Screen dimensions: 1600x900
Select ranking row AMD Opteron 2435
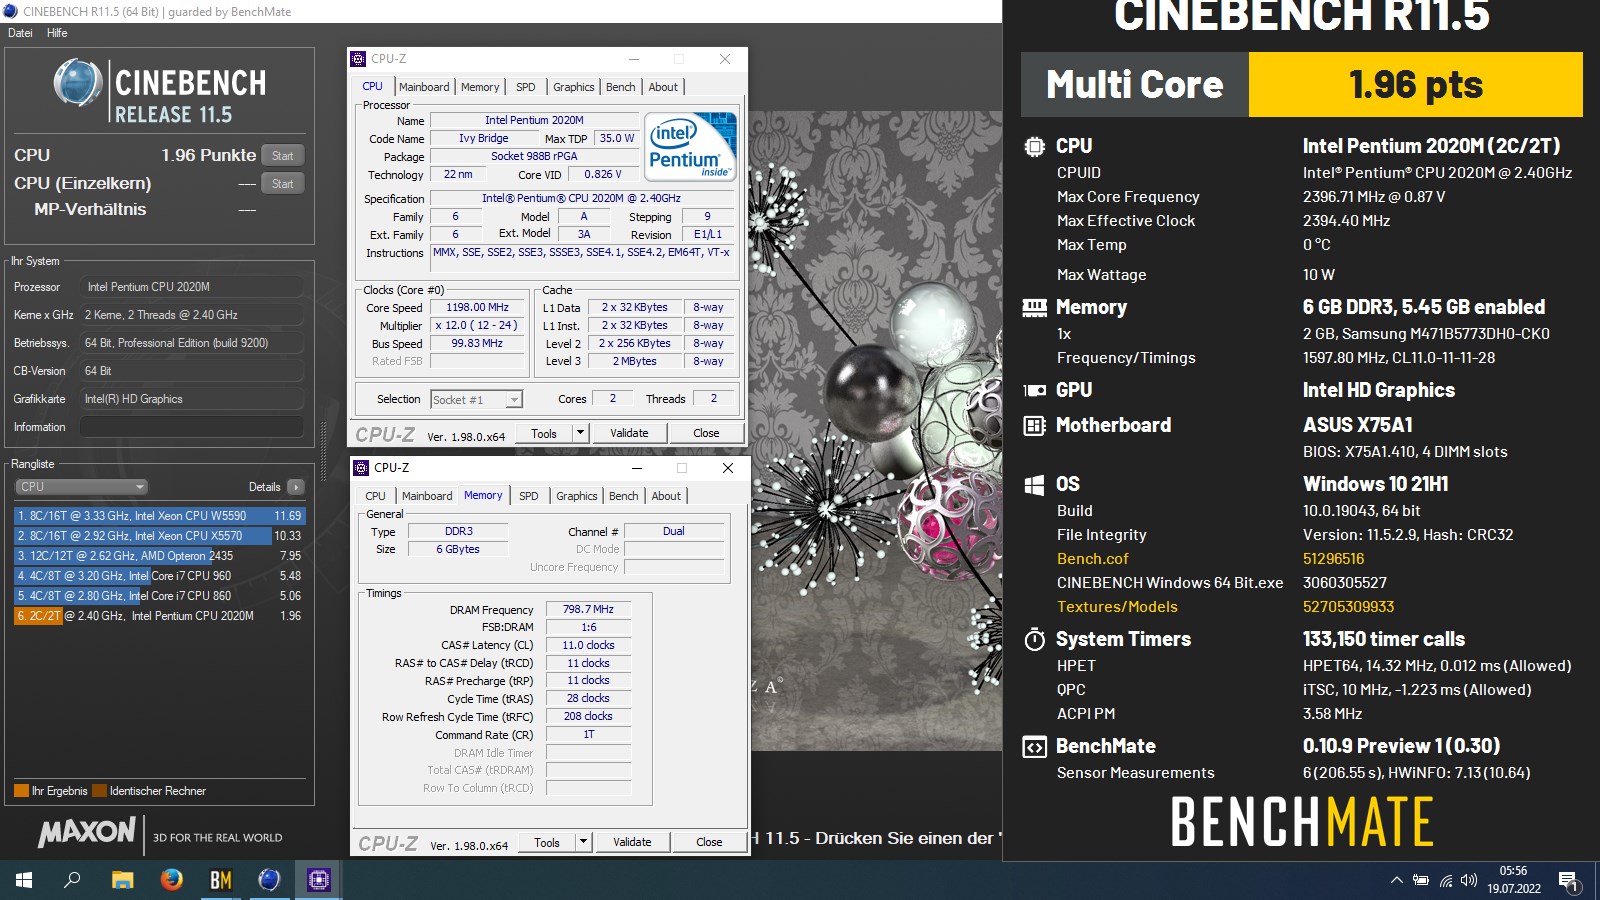point(160,556)
